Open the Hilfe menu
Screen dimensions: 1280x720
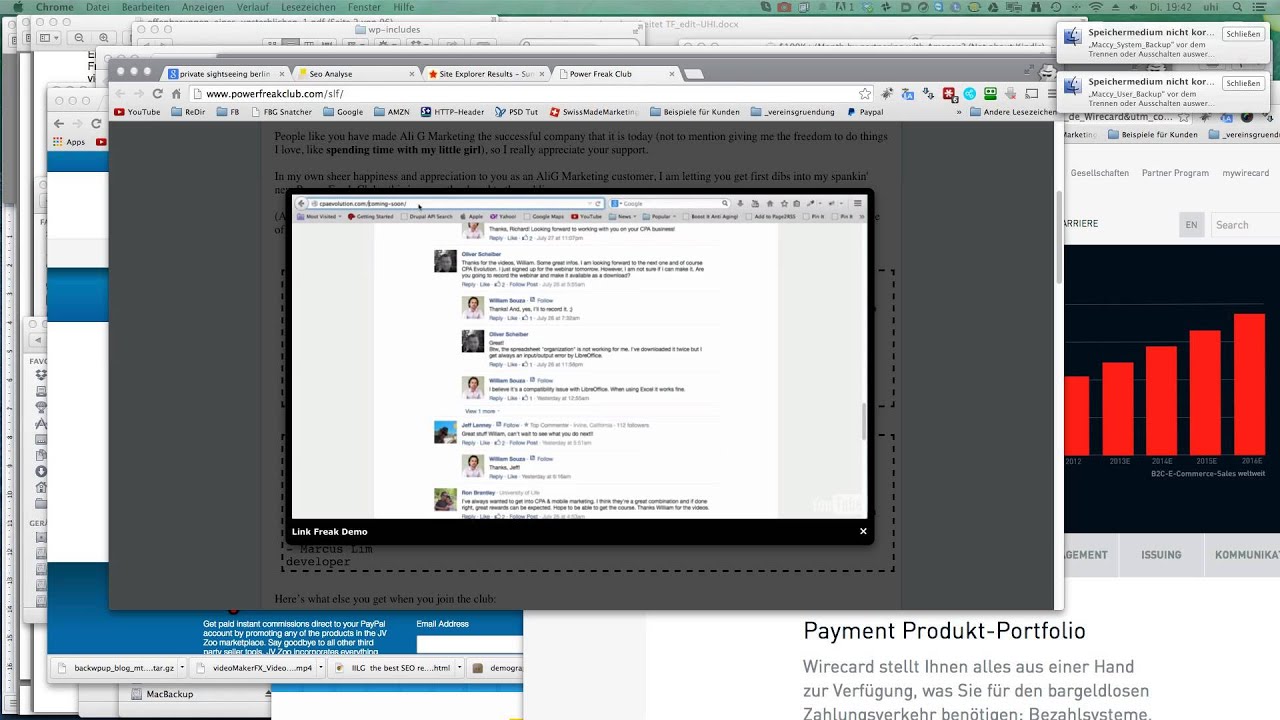coord(403,7)
